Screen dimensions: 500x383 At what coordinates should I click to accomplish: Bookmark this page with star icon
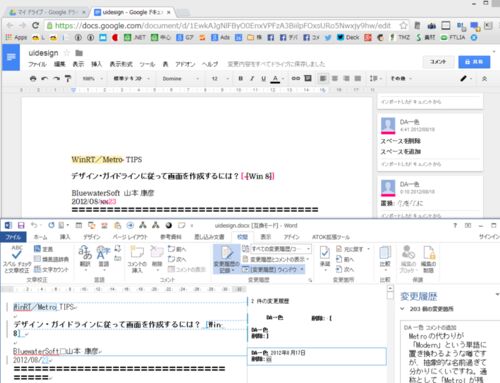point(403,25)
